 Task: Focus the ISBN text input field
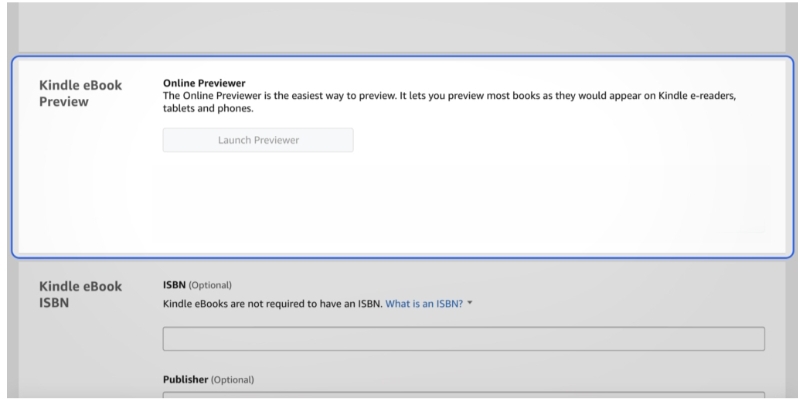[463, 339]
